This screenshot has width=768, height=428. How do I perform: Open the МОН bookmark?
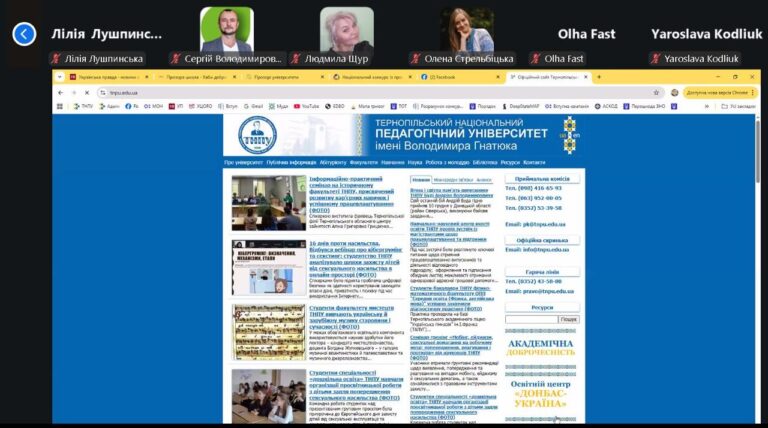153,106
